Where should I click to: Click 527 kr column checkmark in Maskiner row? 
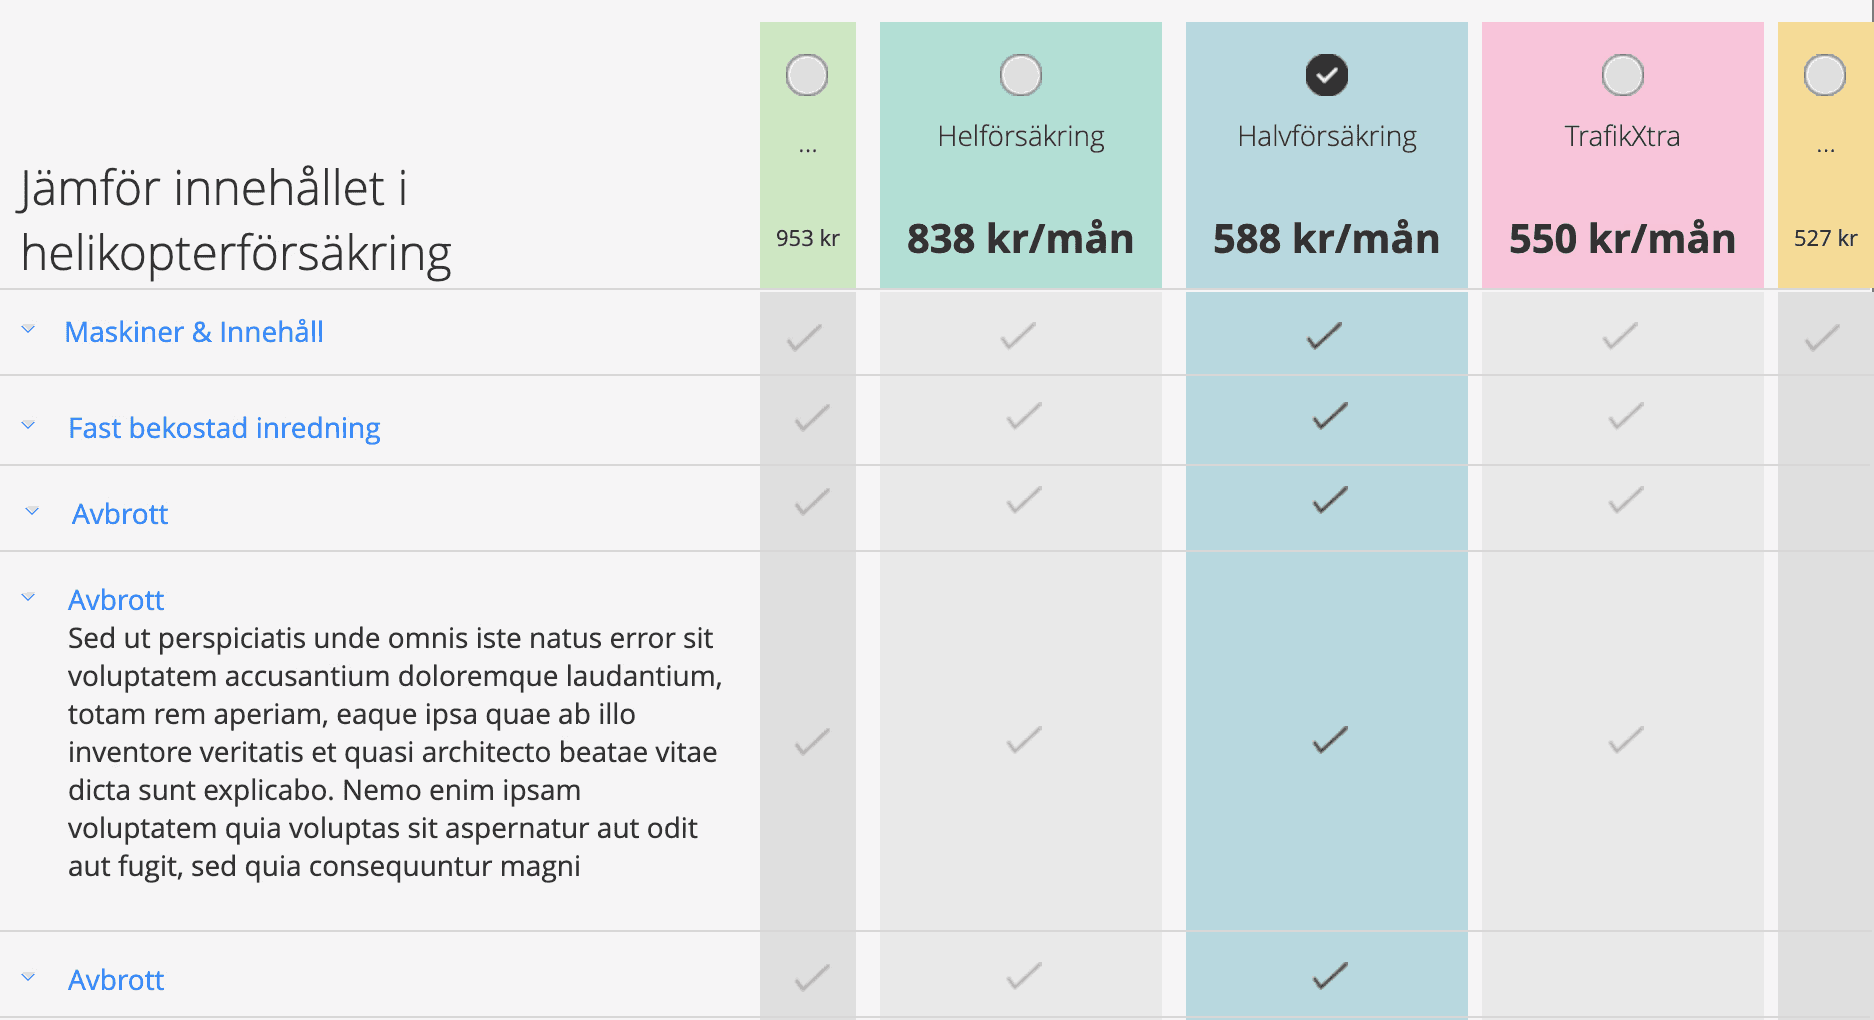point(1822,338)
